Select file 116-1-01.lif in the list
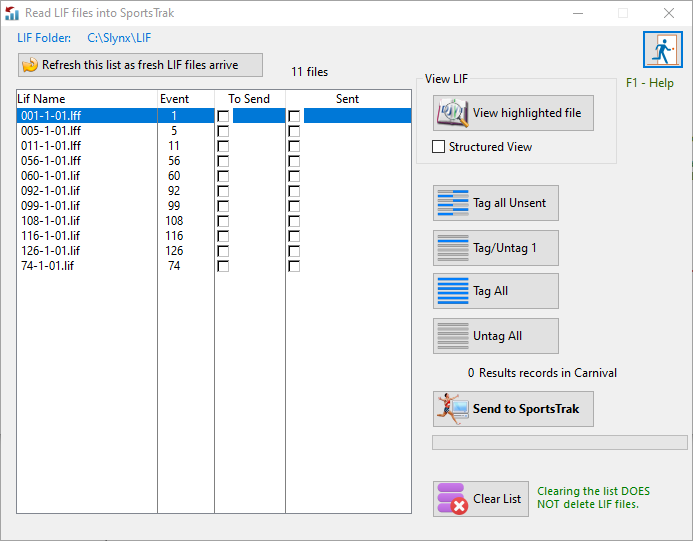The image size is (693, 541). click(50, 236)
